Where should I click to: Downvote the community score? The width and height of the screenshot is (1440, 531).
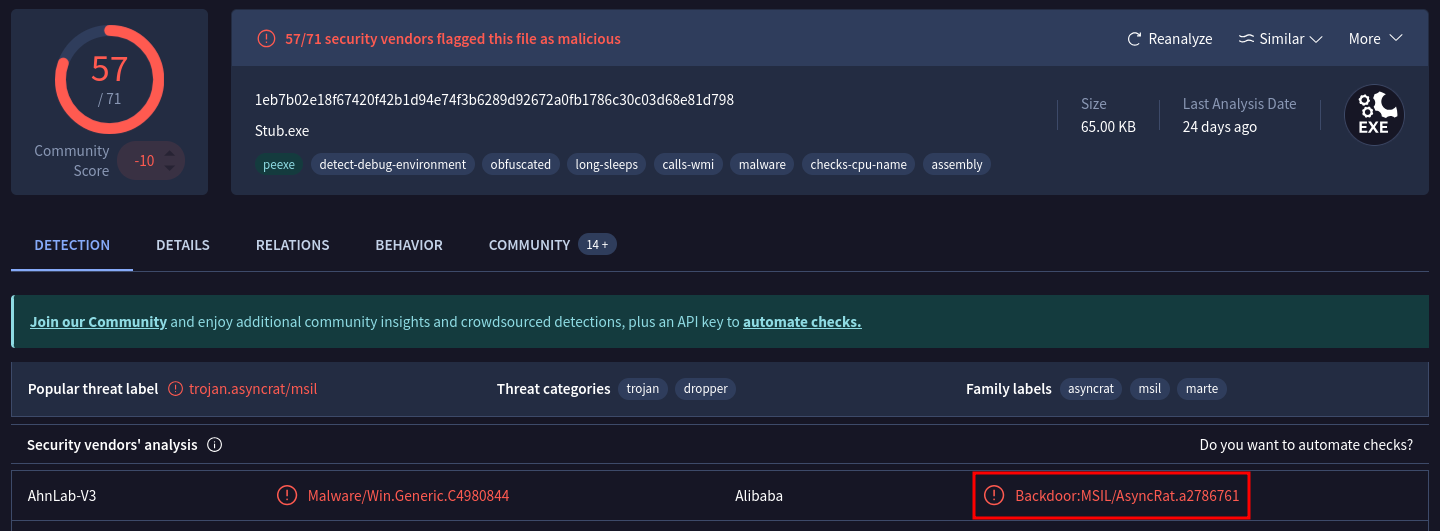[170, 168]
